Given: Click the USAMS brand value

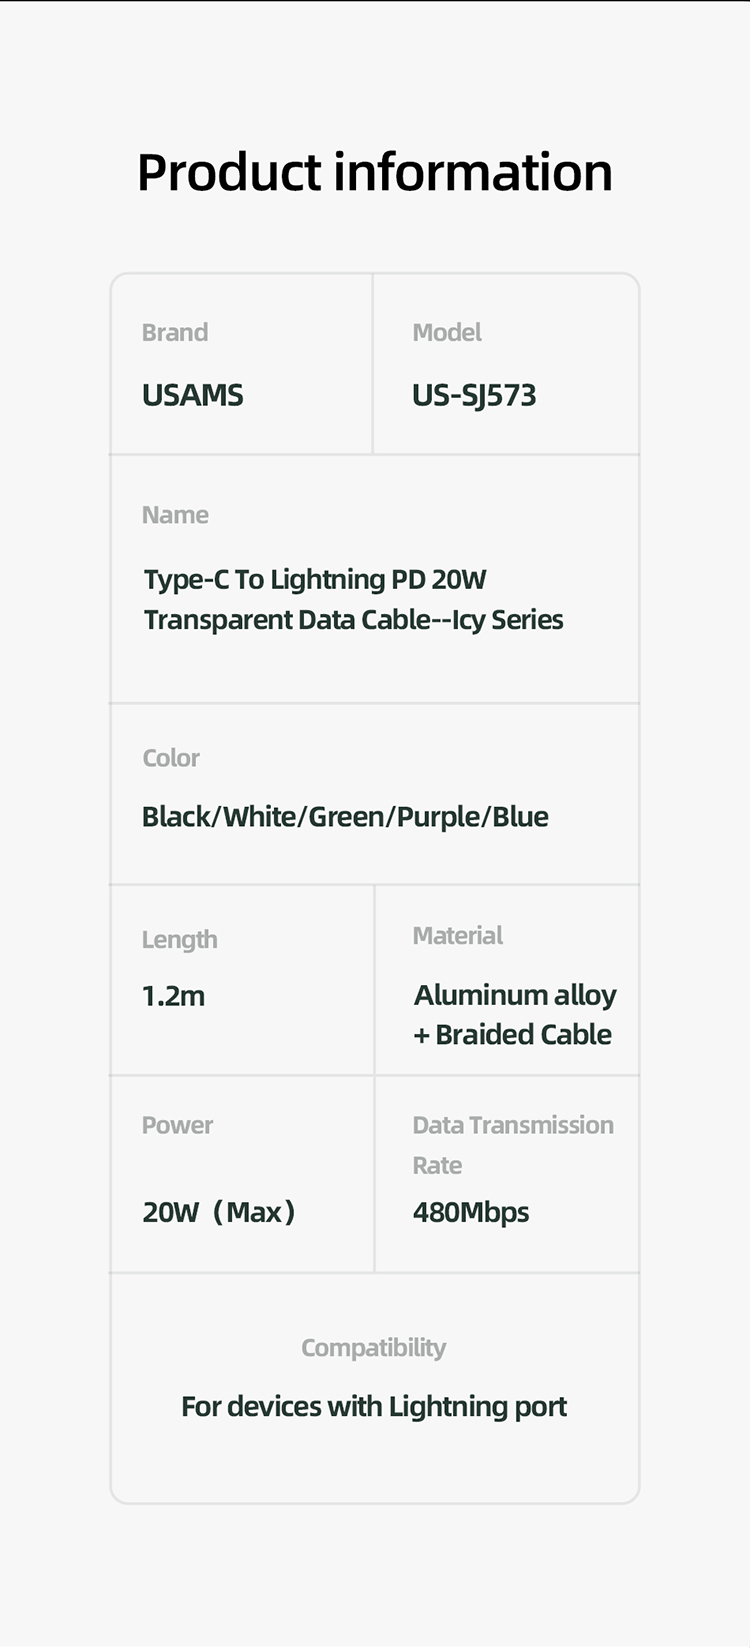Looking at the screenshot, I should coord(193,395).
